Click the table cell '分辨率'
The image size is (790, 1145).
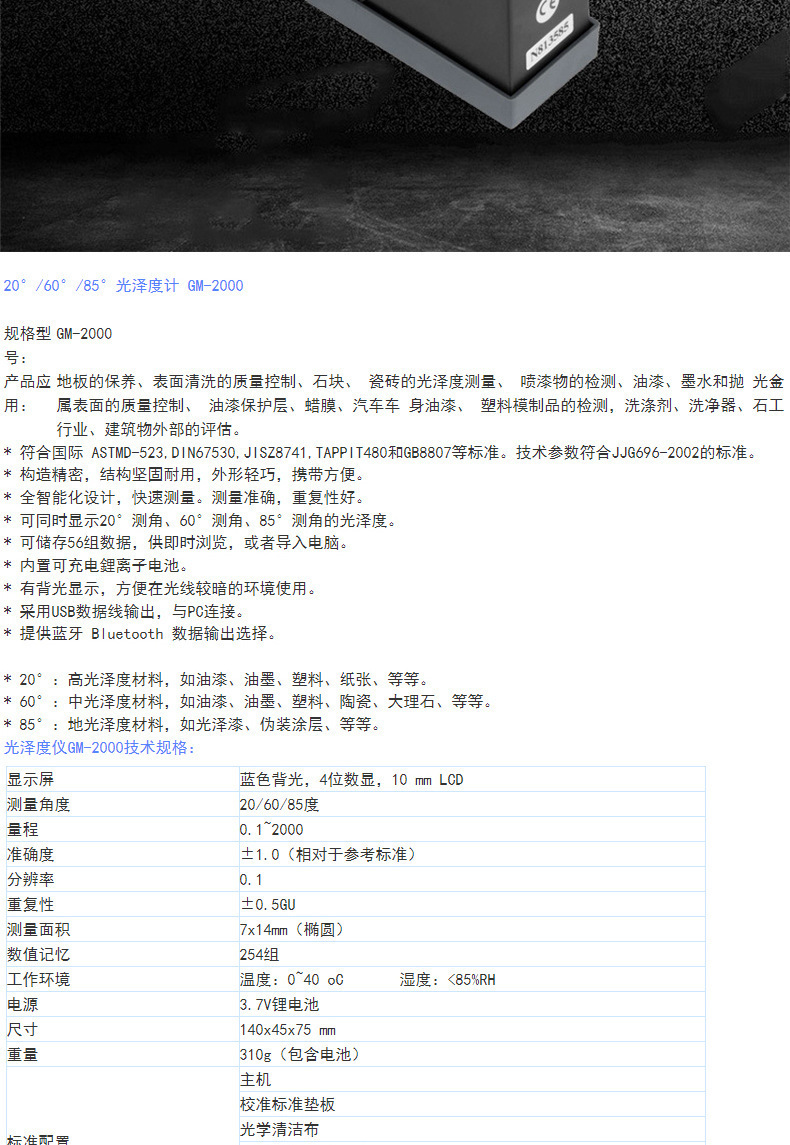pos(123,879)
